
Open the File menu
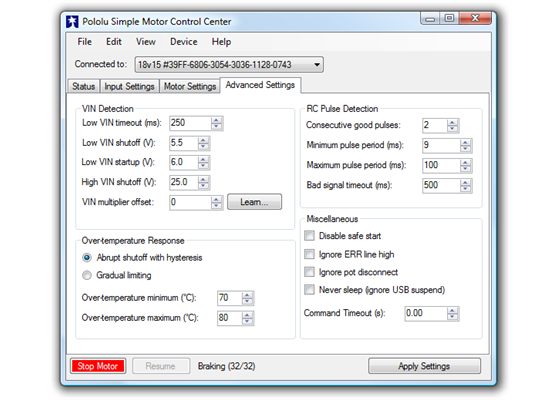(x=85, y=42)
